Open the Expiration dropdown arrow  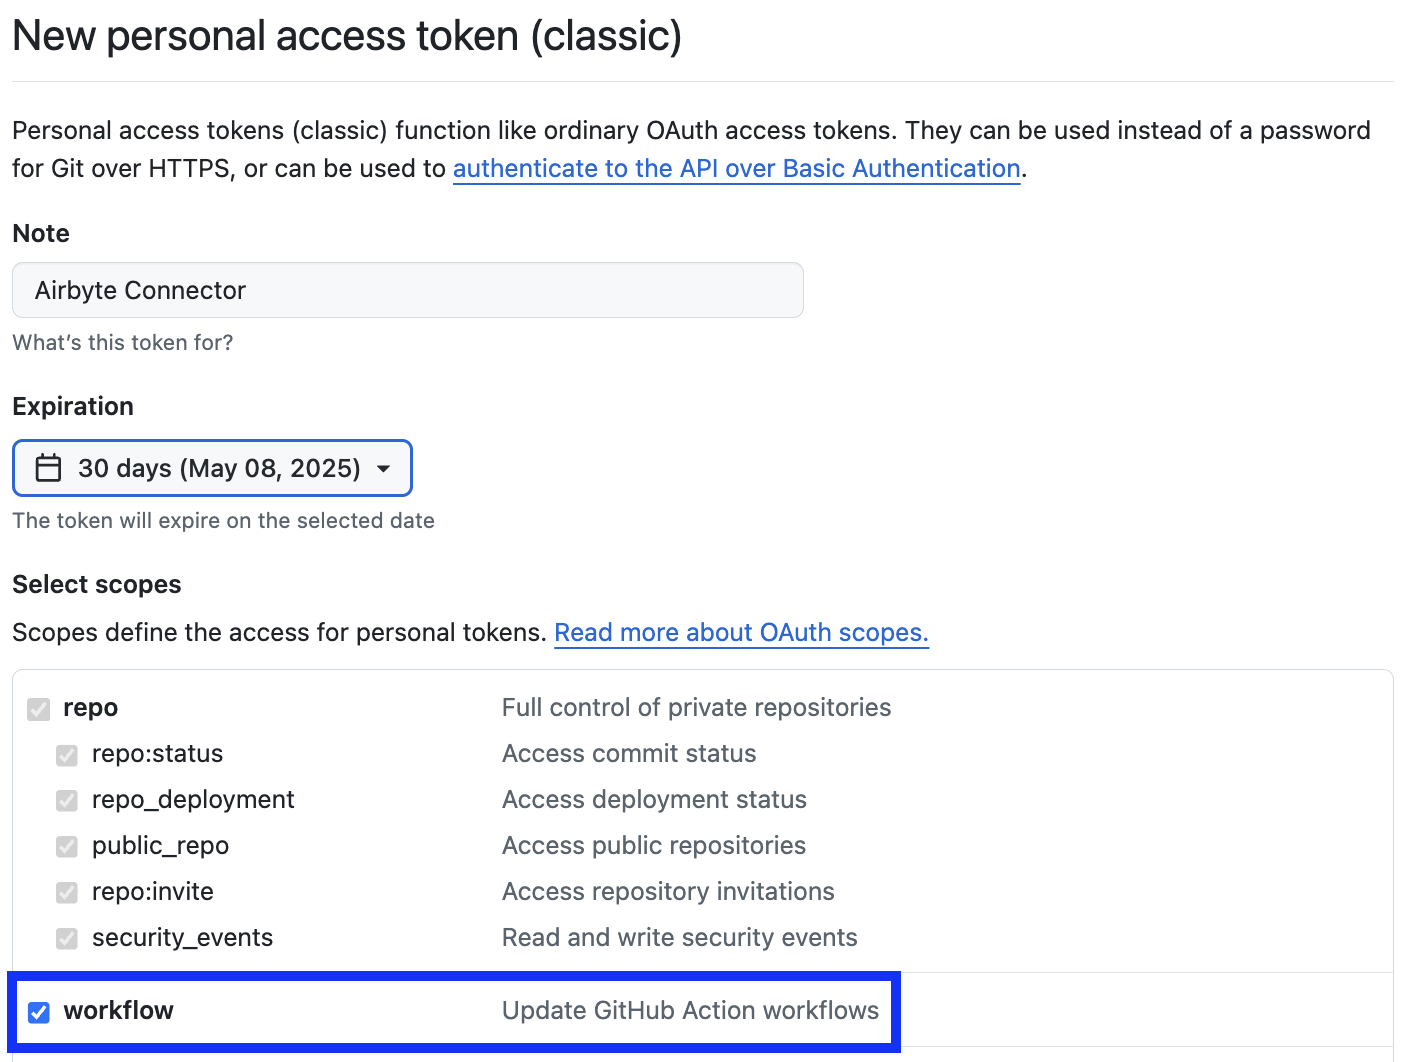tap(384, 468)
